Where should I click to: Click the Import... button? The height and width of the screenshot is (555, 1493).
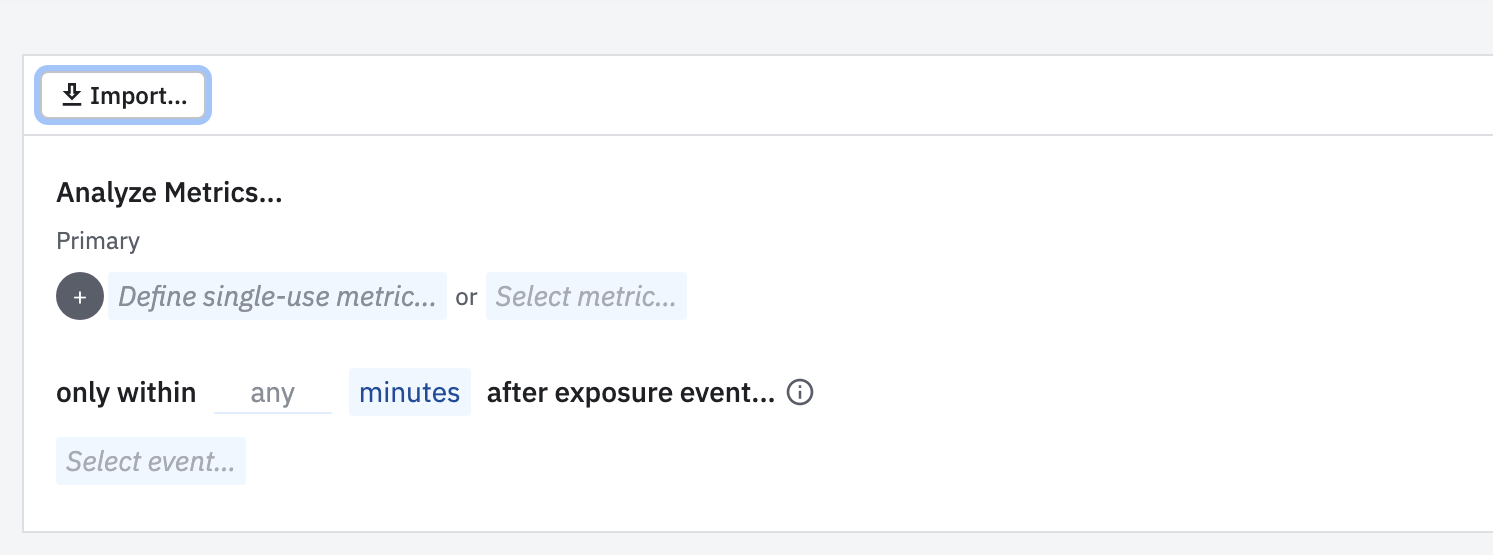123,96
